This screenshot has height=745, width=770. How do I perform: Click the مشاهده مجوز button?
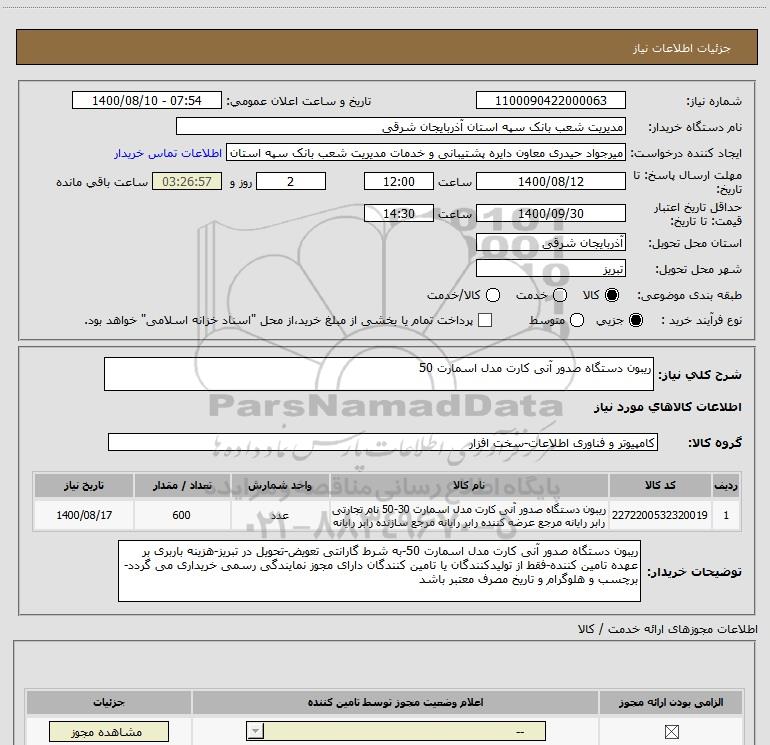pos(109,732)
